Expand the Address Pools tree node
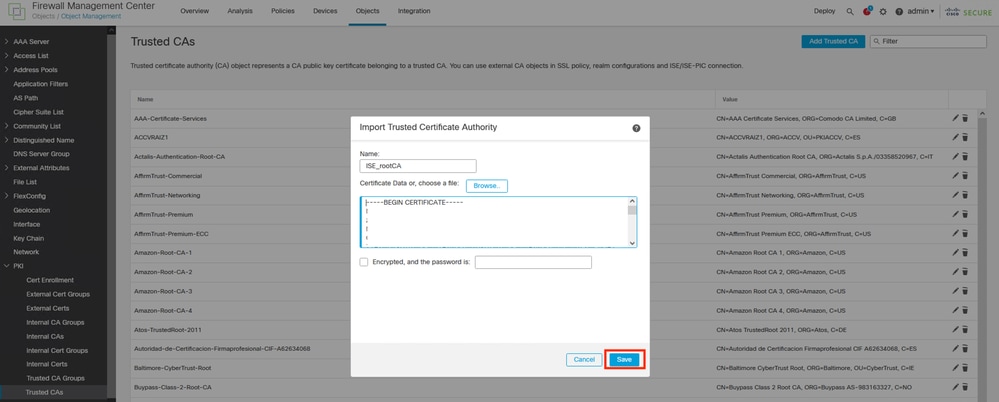Viewport: 999px width, 402px height. 6,69
